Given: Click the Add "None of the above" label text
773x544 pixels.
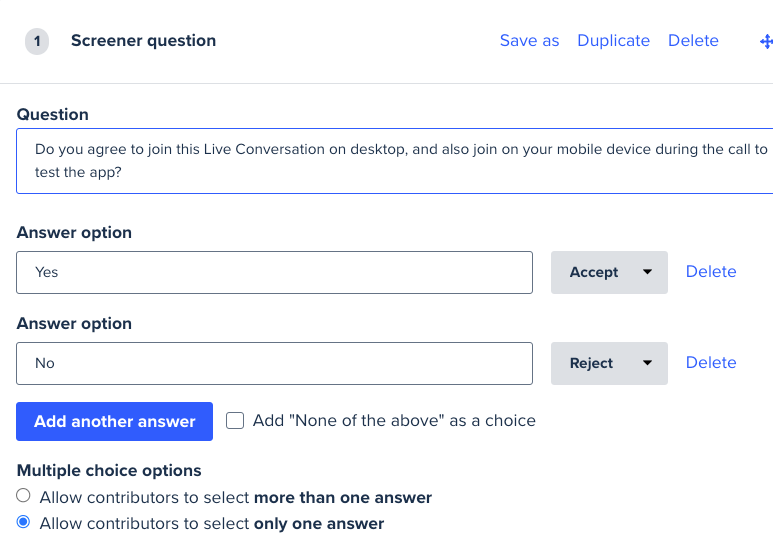Looking at the screenshot, I should [394, 421].
